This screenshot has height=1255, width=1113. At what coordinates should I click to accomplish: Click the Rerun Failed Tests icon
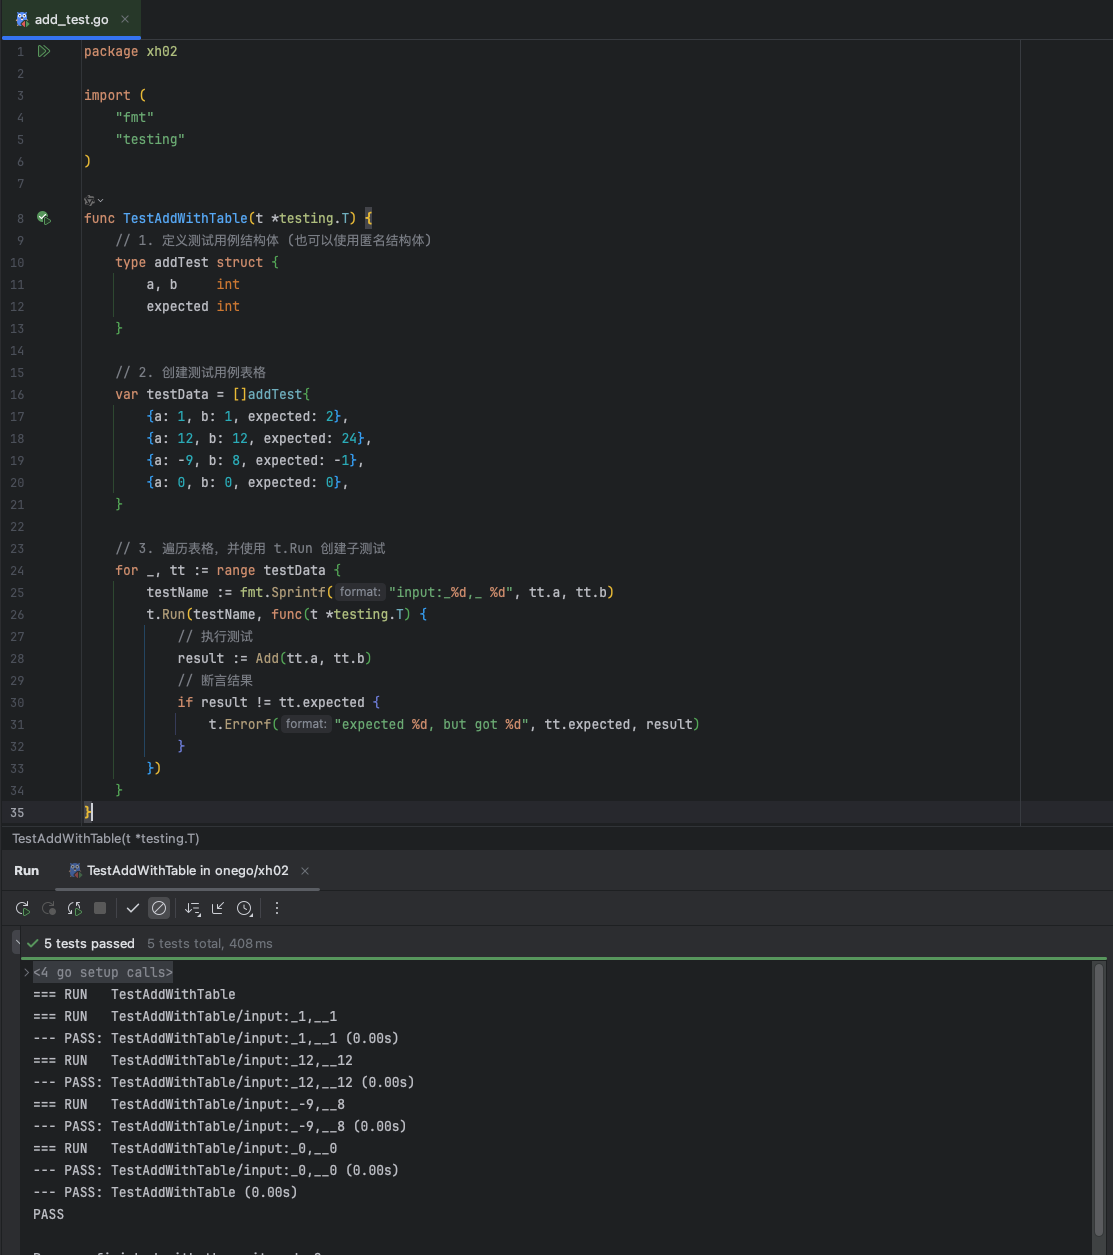(x=48, y=908)
